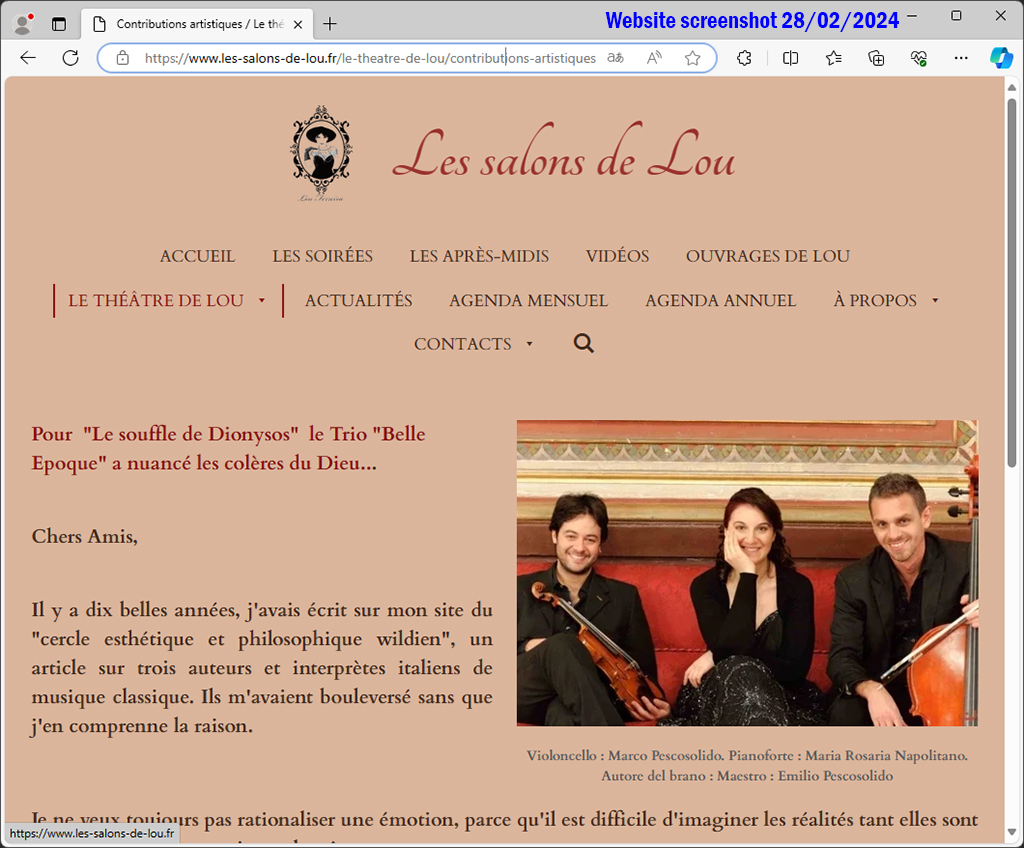Screen dimensions: 1024x848
Task: Expand the Contacts dropdown arrow
Action: (530, 344)
